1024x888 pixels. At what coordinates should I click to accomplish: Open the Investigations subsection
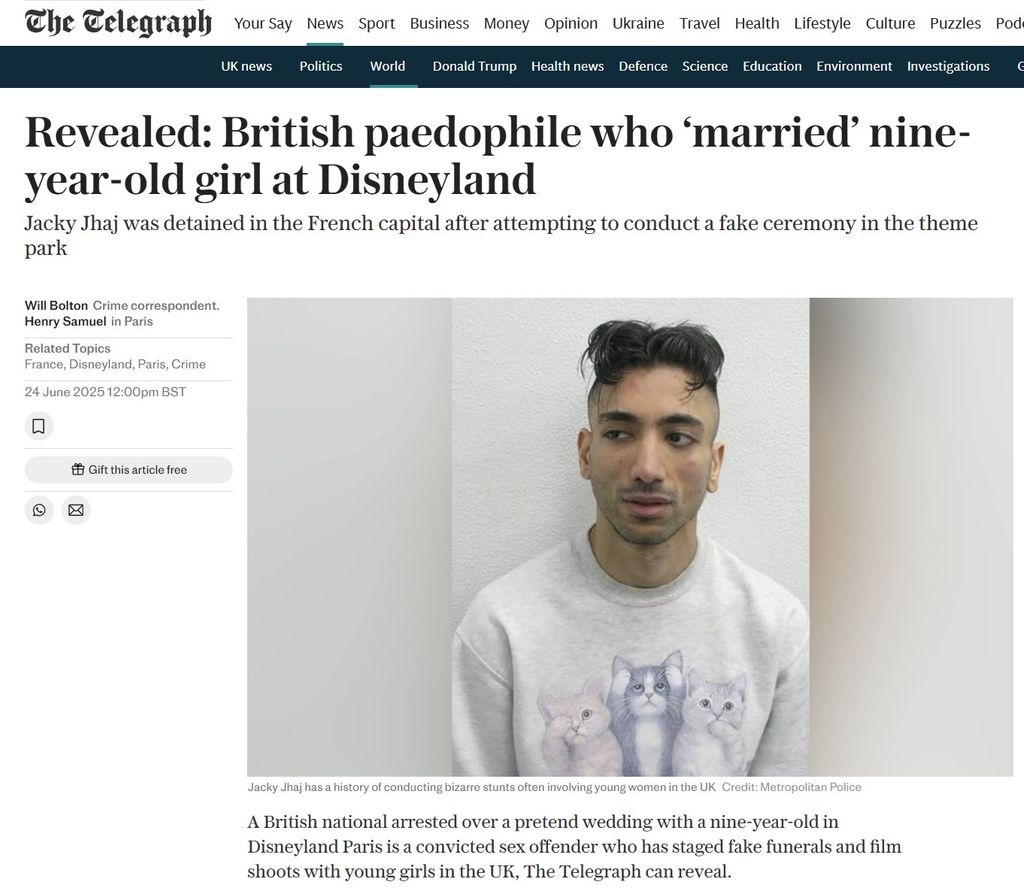pyautogui.click(x=948, y=67)
